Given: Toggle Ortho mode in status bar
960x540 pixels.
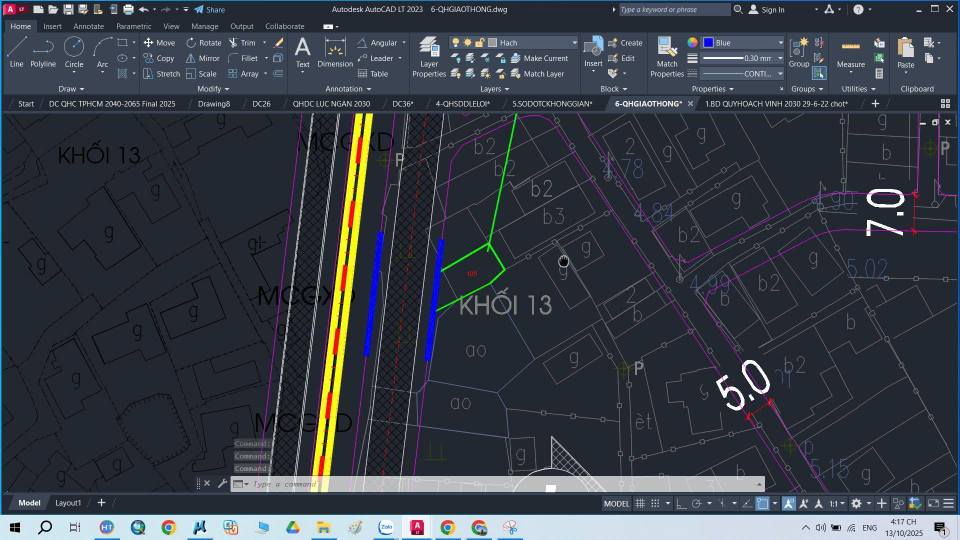Looking at the screenshot, I should pos(681,503).
